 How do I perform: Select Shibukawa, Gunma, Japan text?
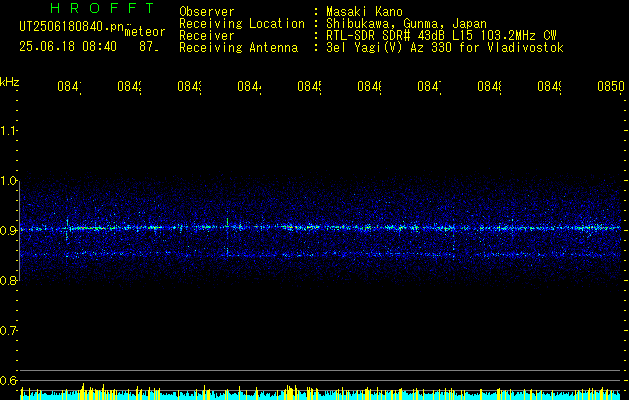[406, 24]
